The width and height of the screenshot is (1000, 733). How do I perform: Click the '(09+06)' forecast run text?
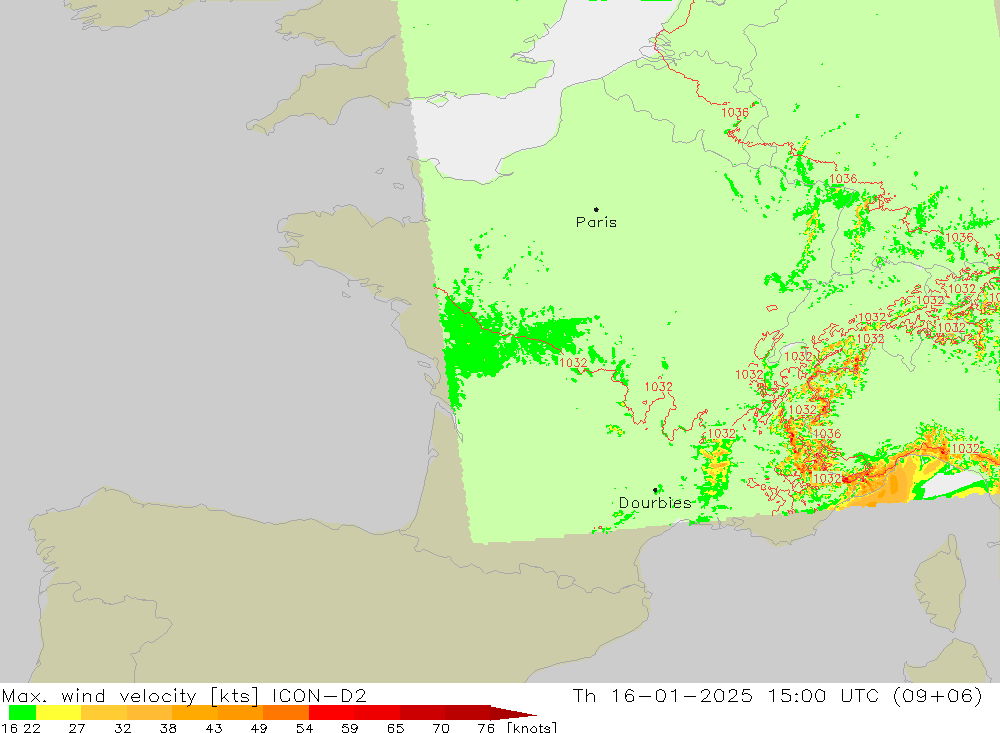[x=938, y=695]
